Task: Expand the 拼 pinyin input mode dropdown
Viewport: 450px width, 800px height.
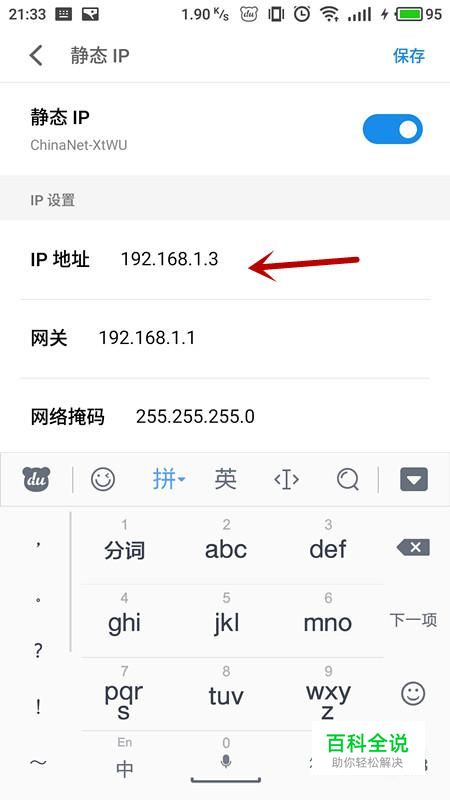Action: click(169, 480)
